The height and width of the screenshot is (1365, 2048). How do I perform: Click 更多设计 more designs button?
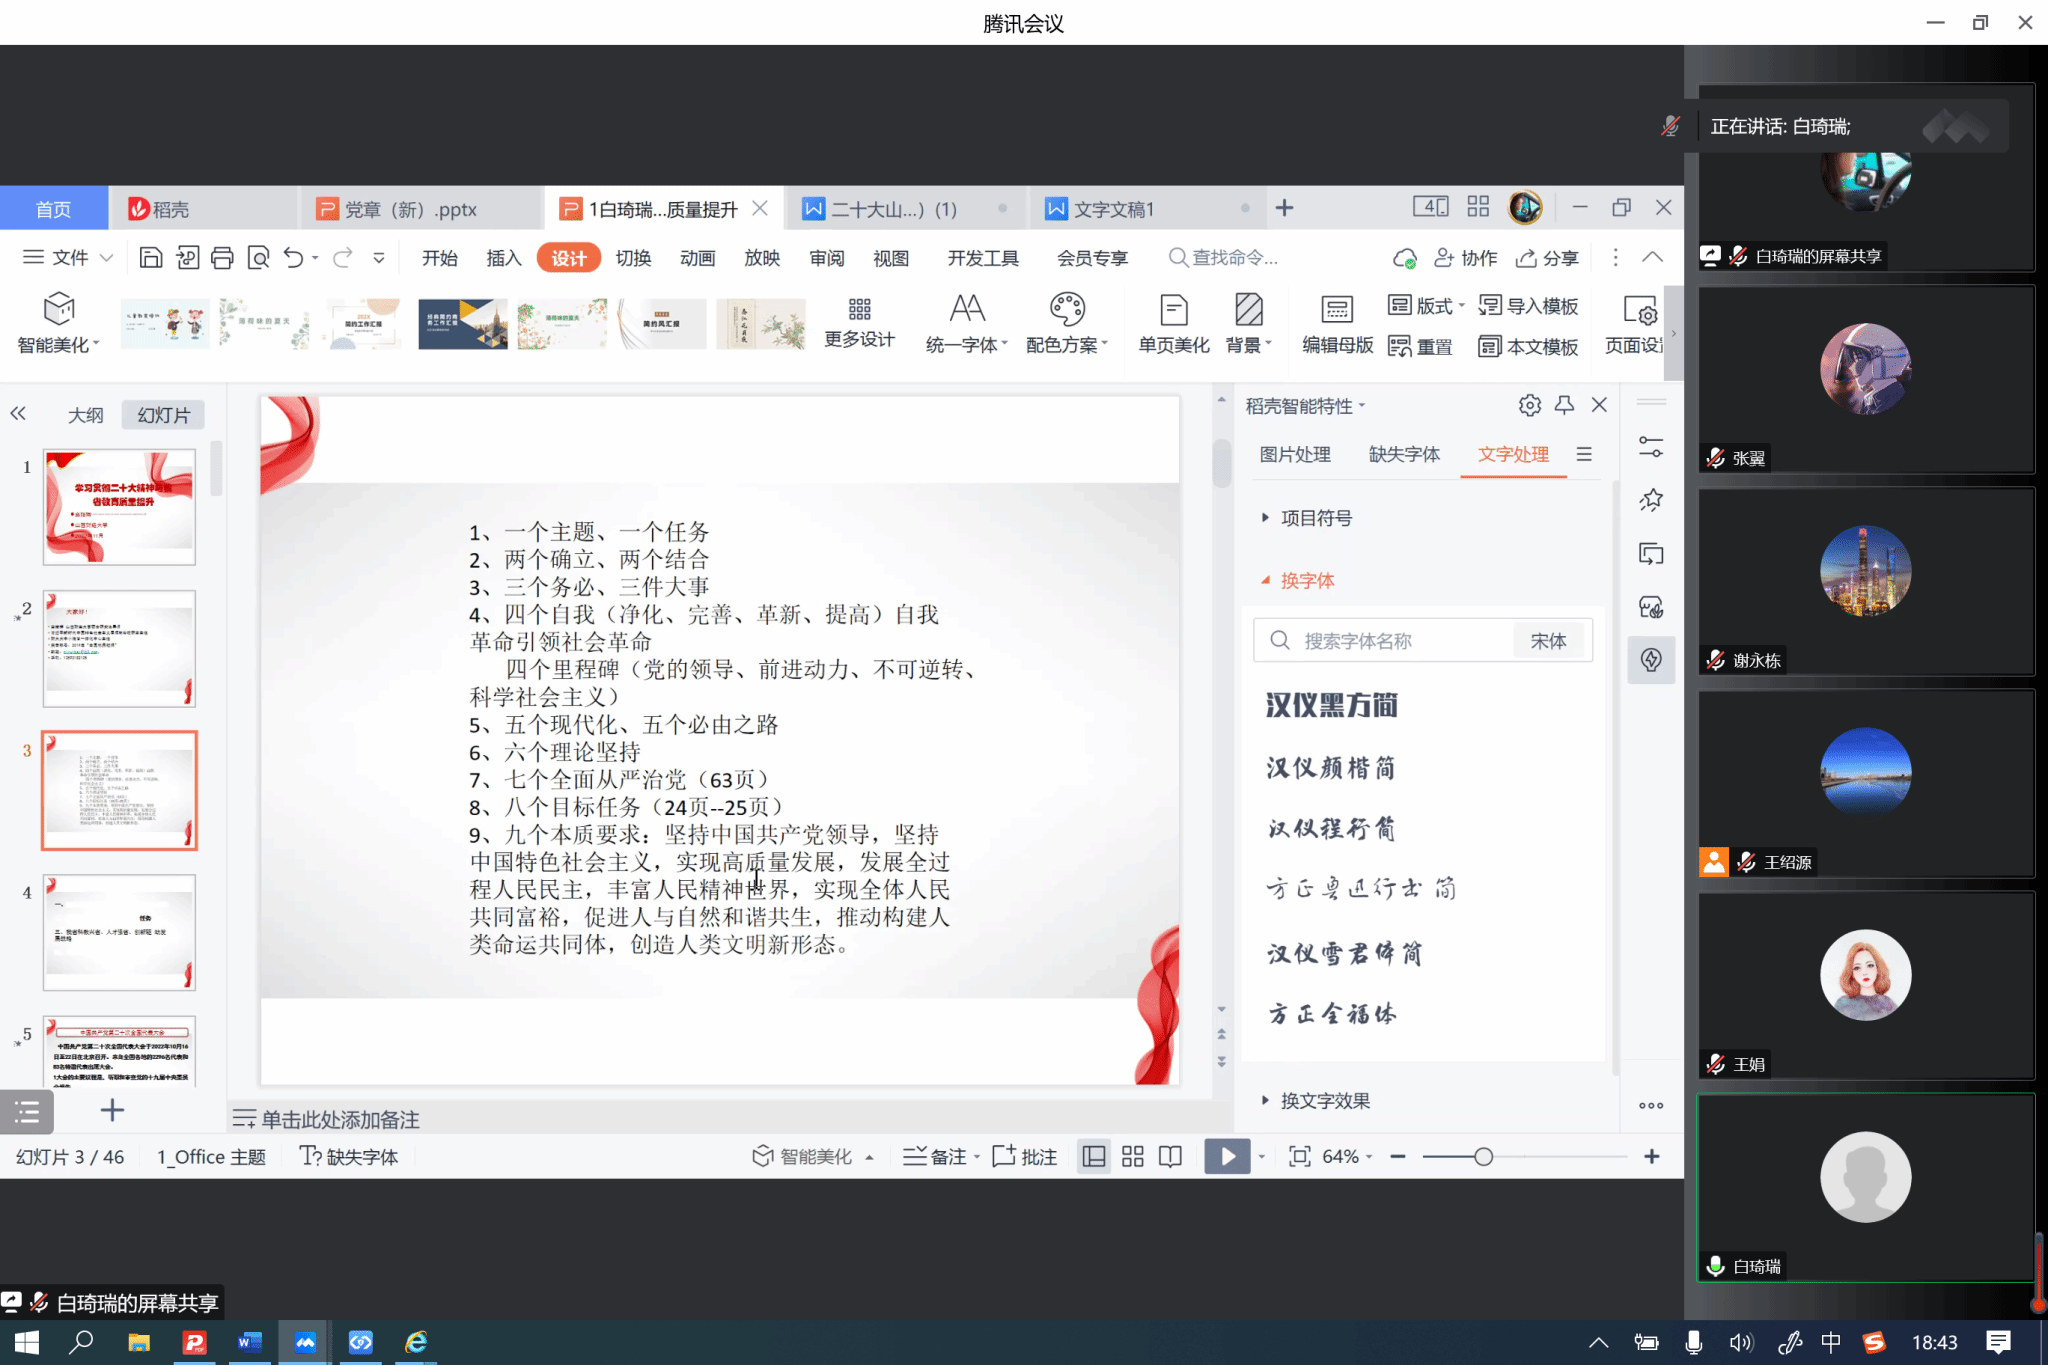point(859,322)
